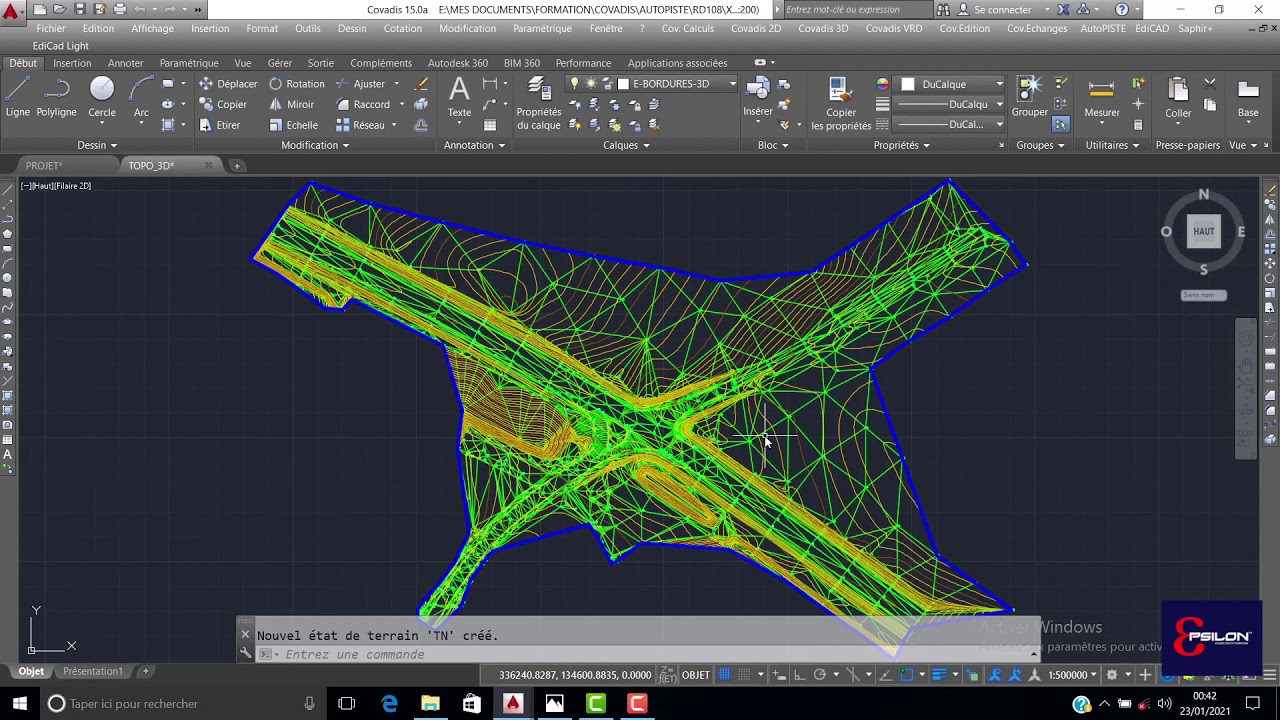Screen dimensions: 1280x720
Task: Click the Raccord button
Action: [x=363, y=104]
